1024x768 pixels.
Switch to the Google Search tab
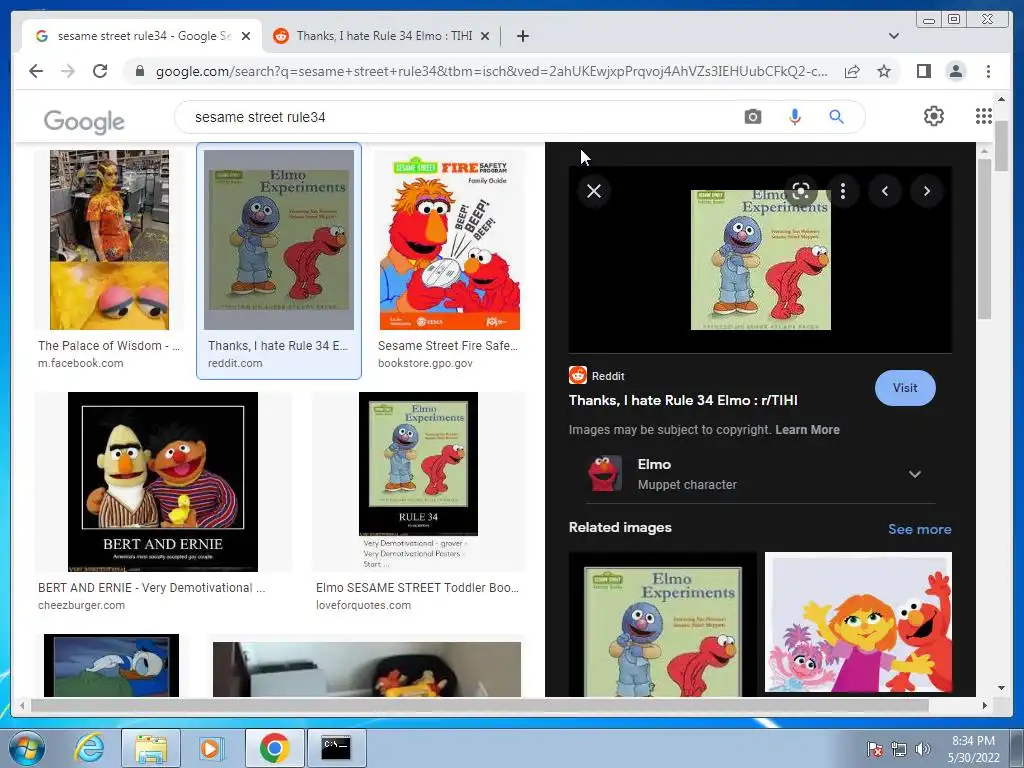[x=142, y=36]
